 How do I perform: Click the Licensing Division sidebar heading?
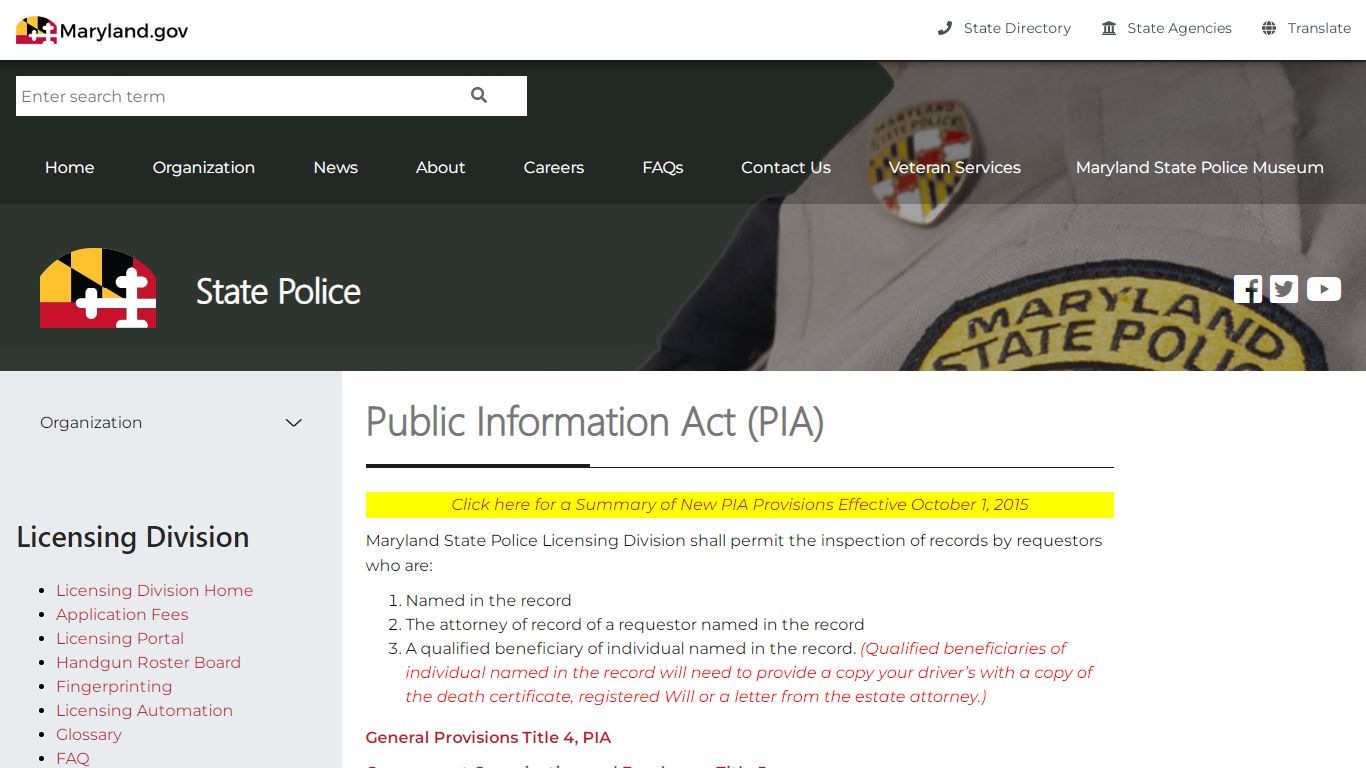tap(133, 537)
